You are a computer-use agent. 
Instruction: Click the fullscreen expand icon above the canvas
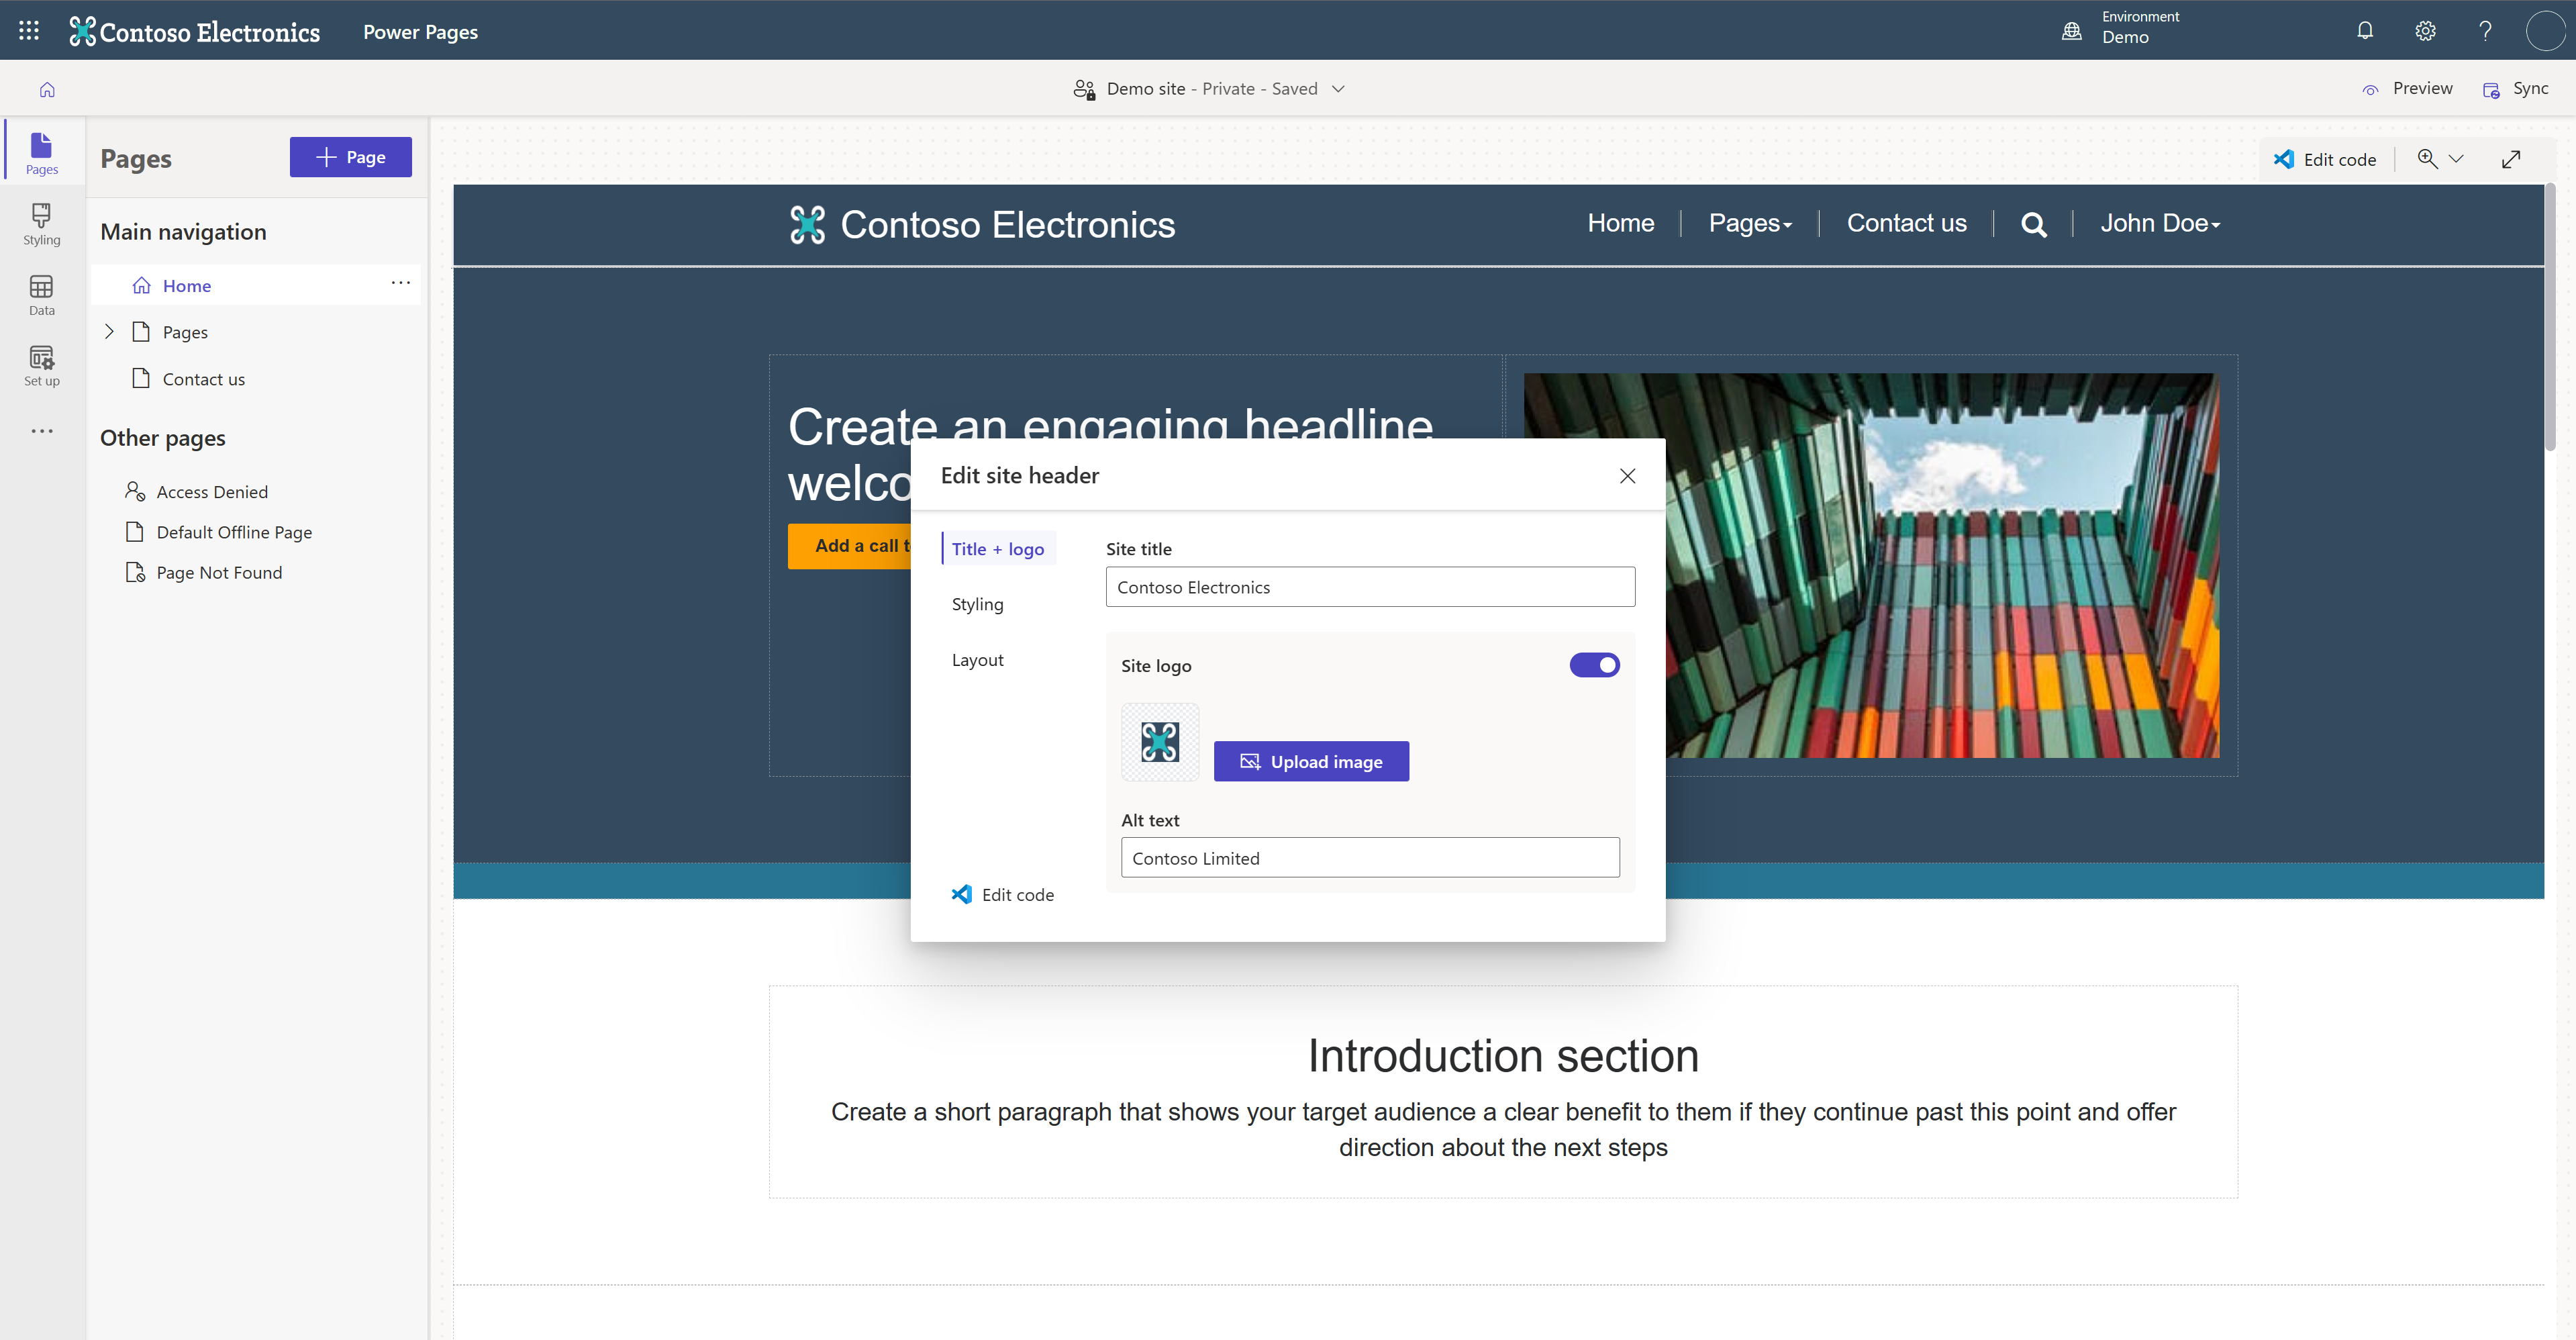point(2512,158)
